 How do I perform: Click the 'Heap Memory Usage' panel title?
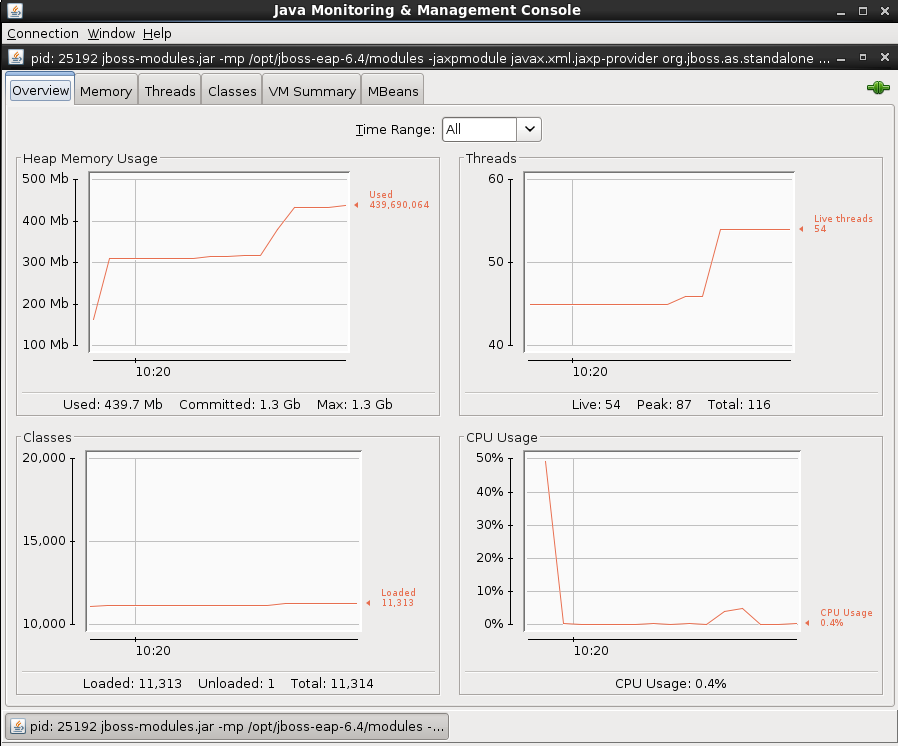pos(90,159)
